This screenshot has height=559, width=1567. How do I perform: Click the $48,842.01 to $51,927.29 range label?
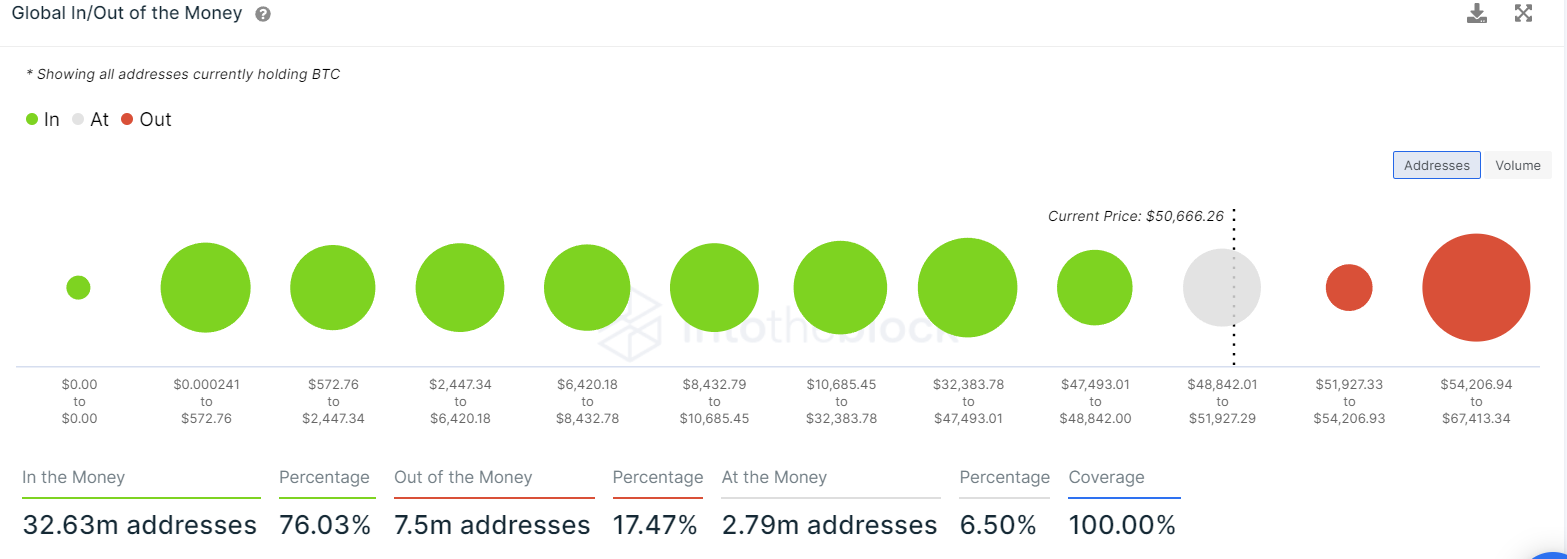(1222, 401)
